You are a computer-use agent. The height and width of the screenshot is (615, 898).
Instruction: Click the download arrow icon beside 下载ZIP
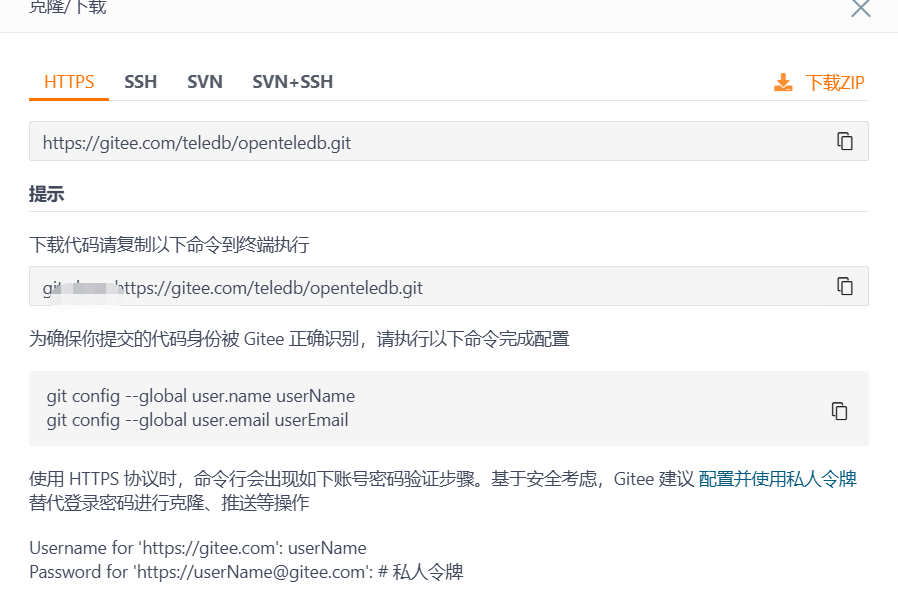point(783,82)
